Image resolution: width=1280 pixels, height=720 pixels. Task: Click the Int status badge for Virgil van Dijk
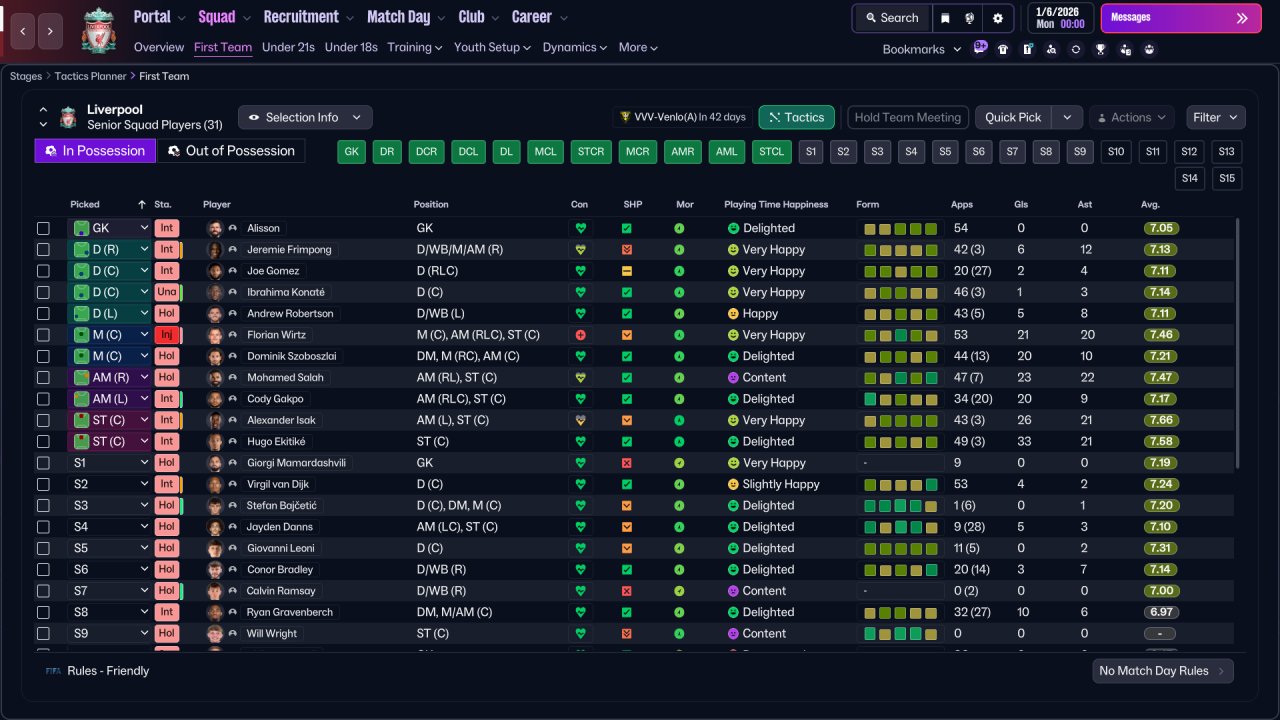click(x=167, y=484)
